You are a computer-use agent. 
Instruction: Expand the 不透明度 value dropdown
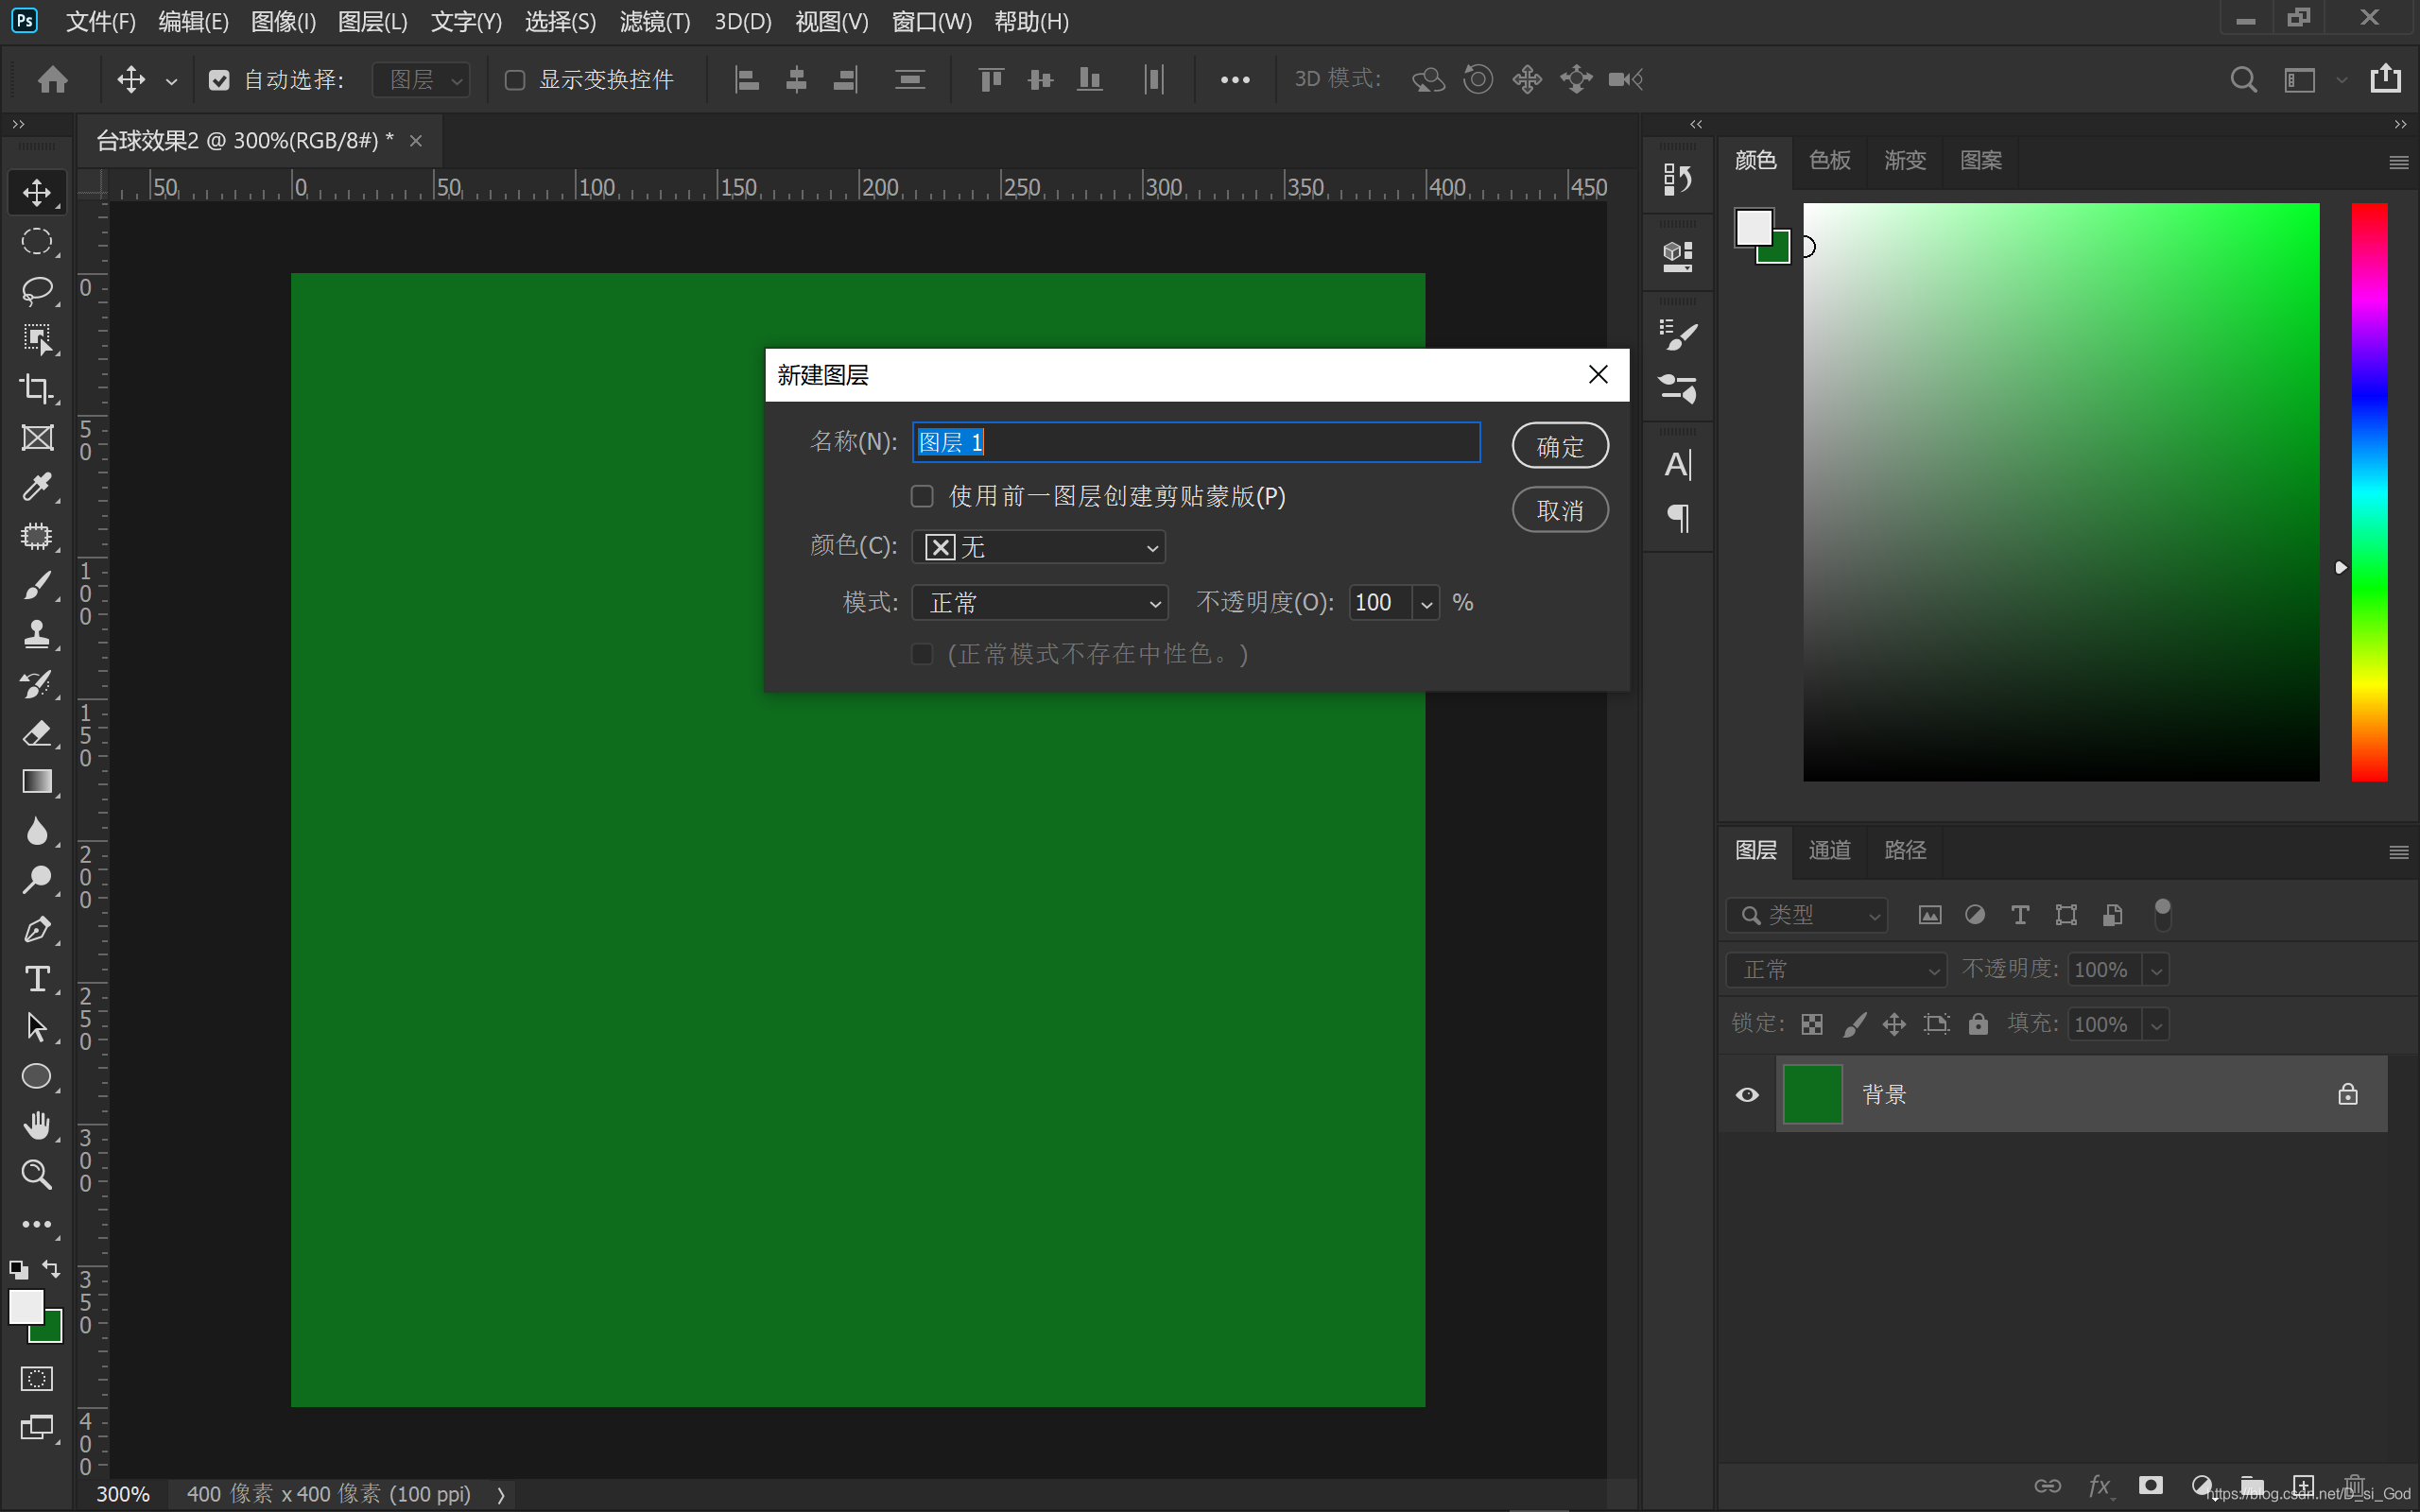coord(1426,603)
